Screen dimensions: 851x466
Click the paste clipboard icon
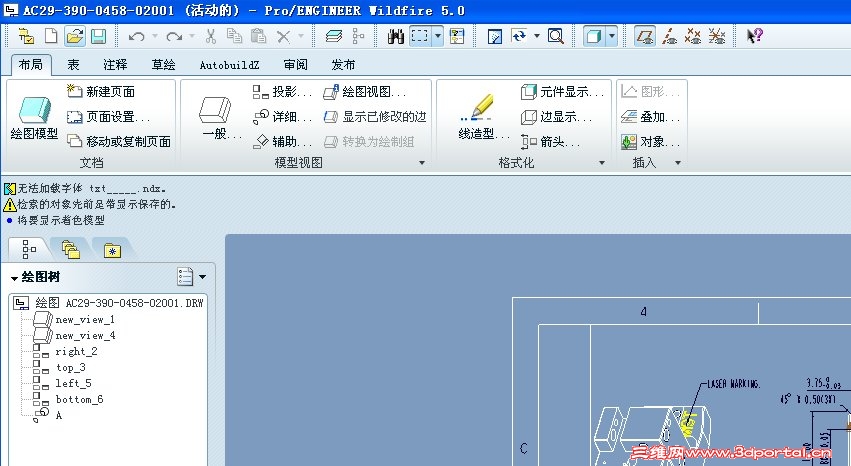(x=258, y=36)
